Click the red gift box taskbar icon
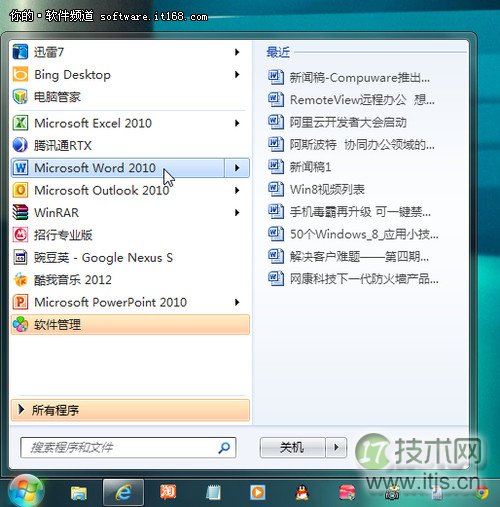Viewport: 500px width, 507px height. (347, 493)
